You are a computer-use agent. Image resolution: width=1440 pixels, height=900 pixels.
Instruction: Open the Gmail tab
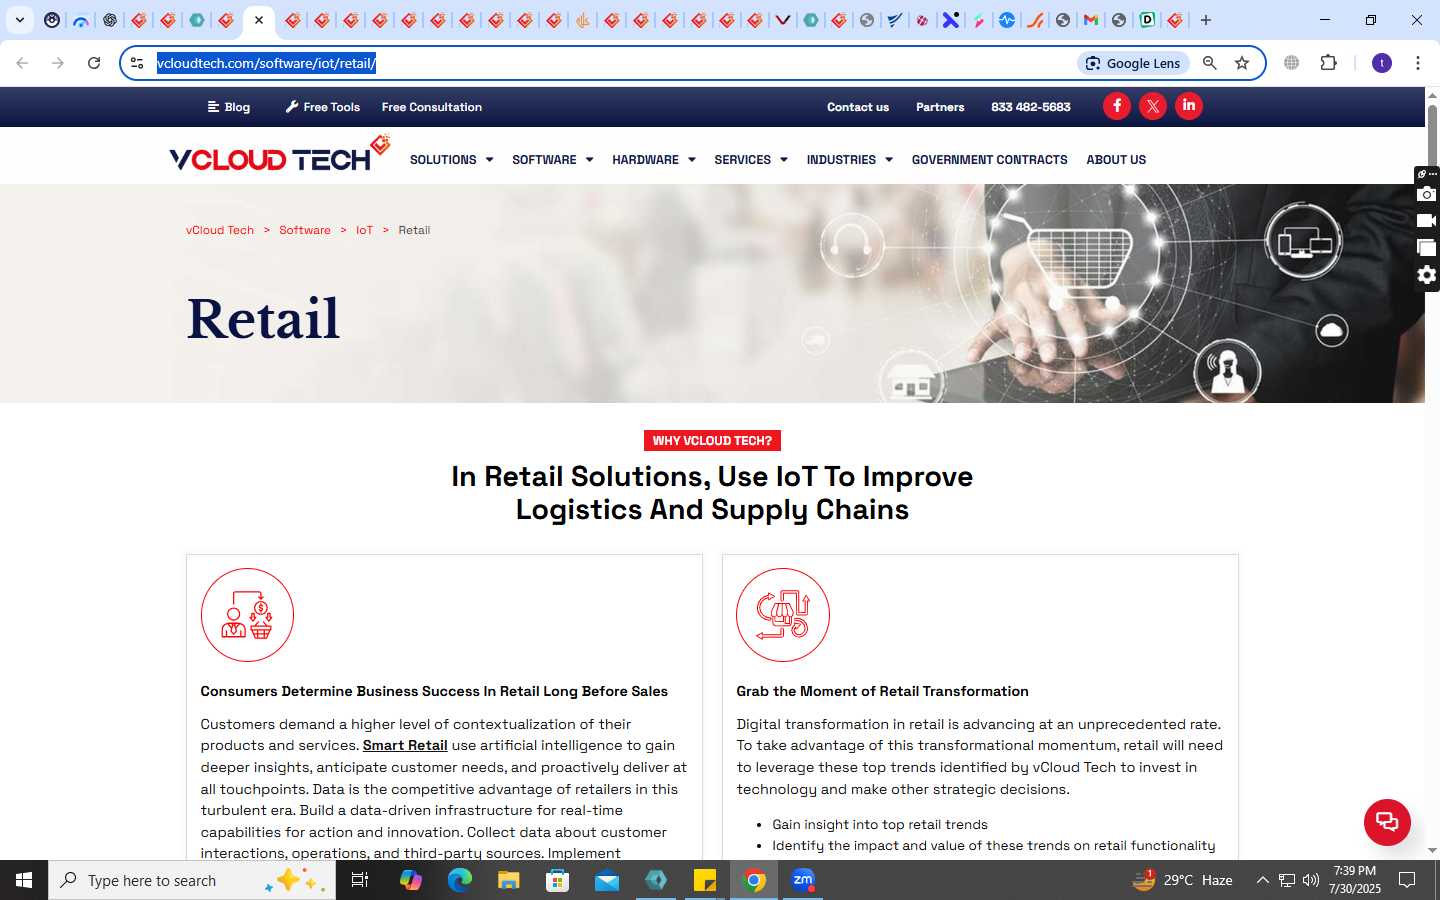[1091, 20]
